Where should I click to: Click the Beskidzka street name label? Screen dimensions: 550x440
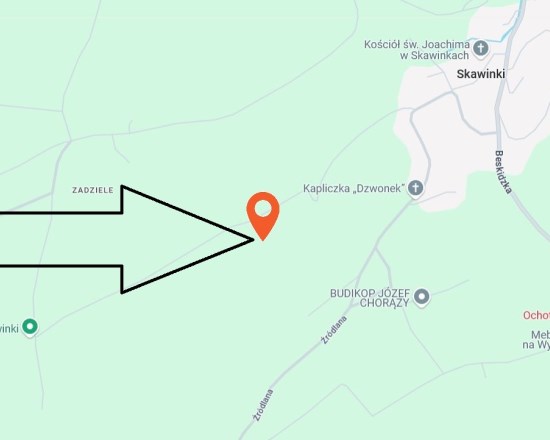point(503,172)
